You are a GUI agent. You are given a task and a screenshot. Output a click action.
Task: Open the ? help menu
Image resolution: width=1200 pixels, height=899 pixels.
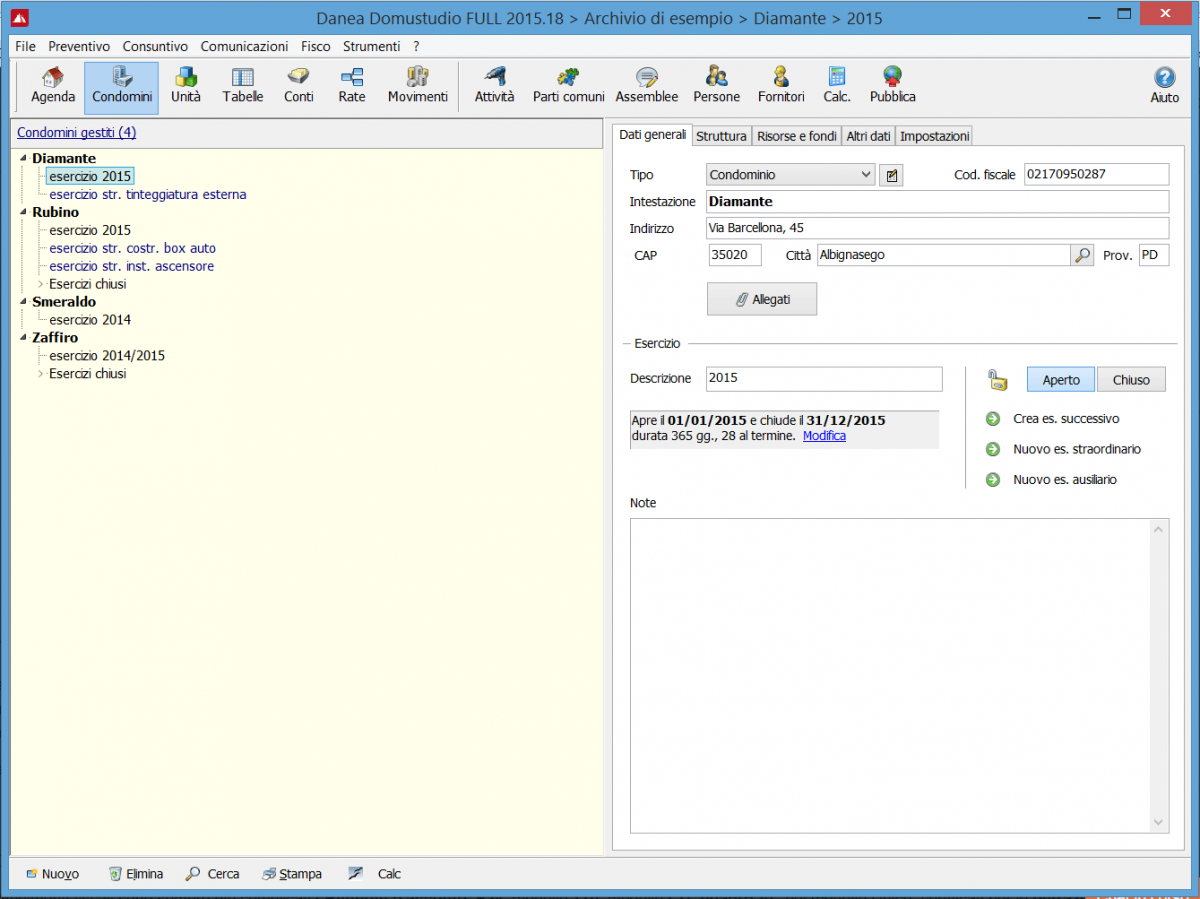[x=416, y=46]
